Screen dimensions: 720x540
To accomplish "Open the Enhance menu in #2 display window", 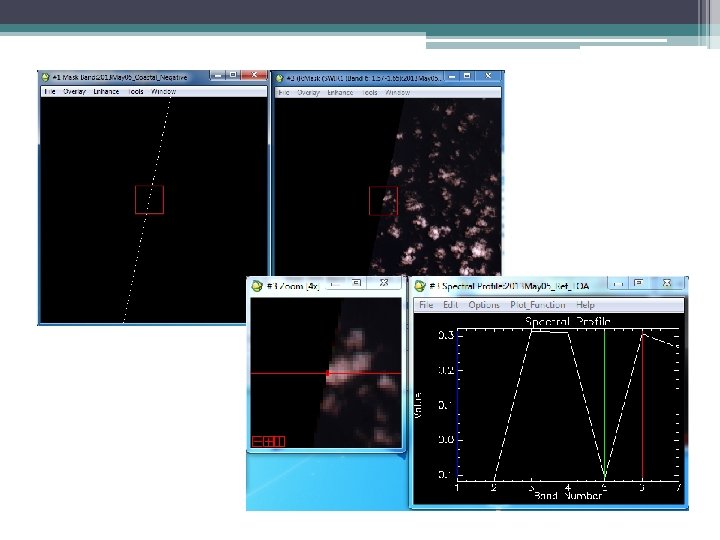I will pos(340,92).
